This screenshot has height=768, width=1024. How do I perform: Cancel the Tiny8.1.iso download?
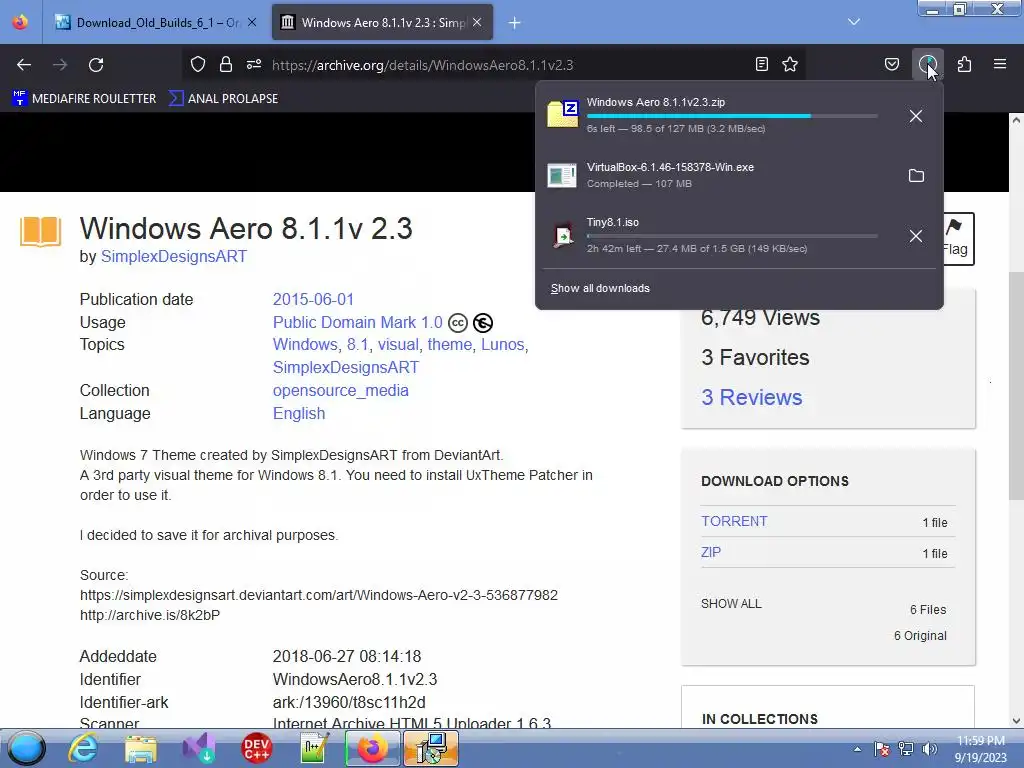[x=916, y=236]
